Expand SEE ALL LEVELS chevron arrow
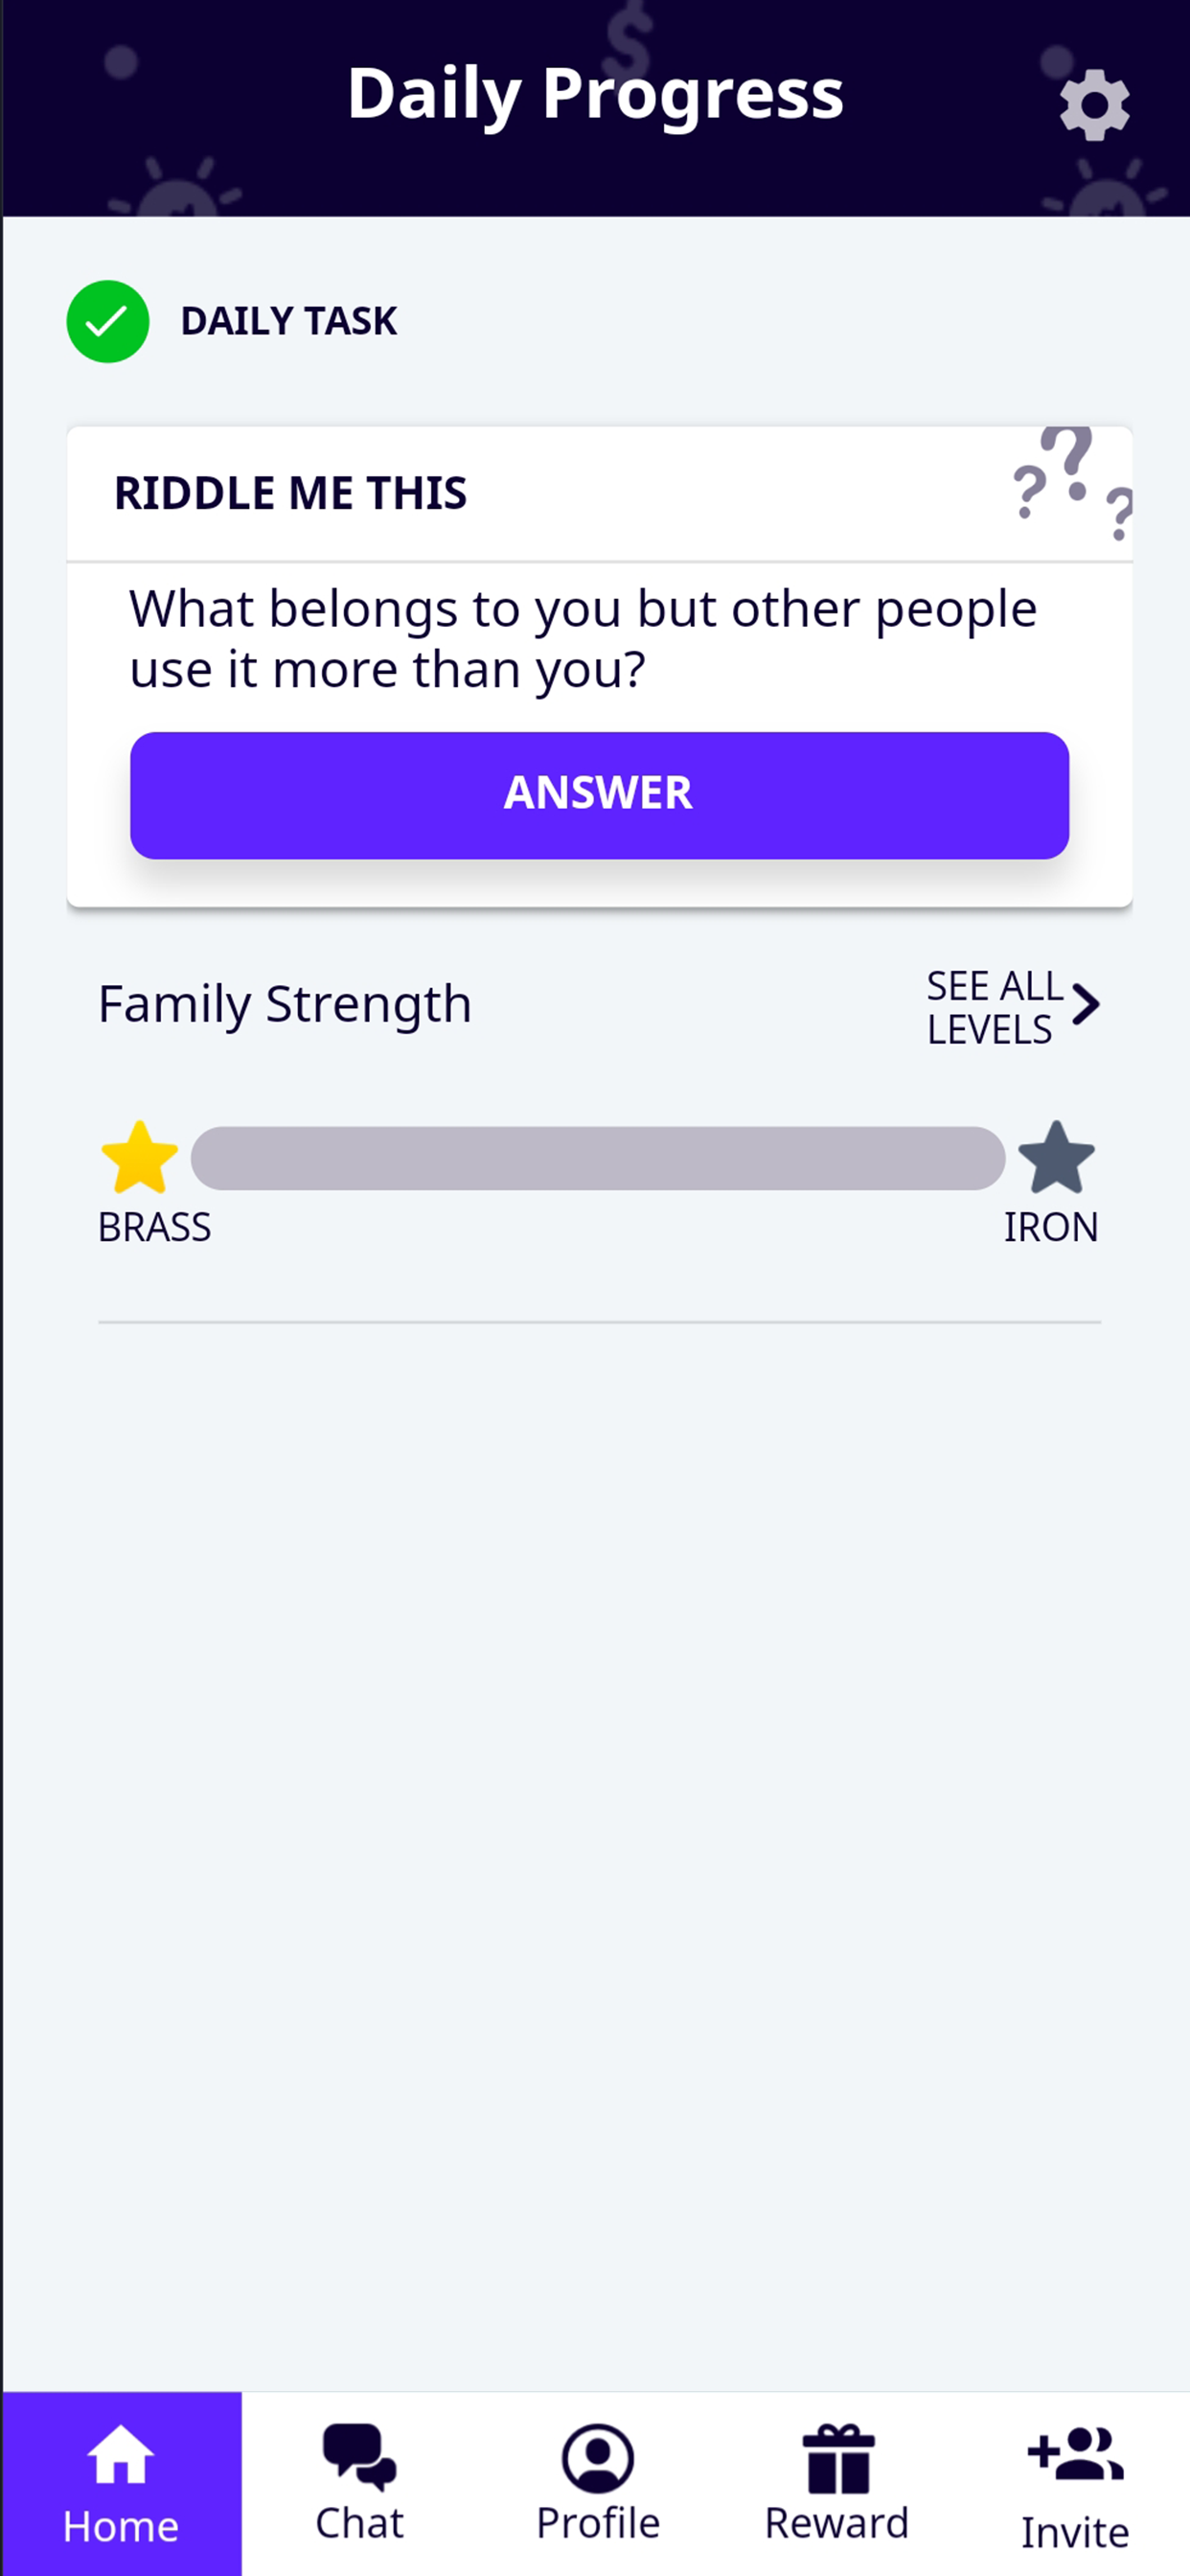 (x=1086, y=1004)
